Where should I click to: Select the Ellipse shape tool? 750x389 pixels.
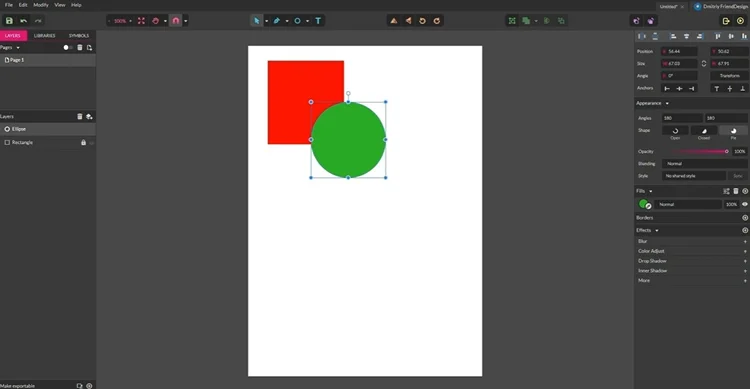click(x=297, y=21)
